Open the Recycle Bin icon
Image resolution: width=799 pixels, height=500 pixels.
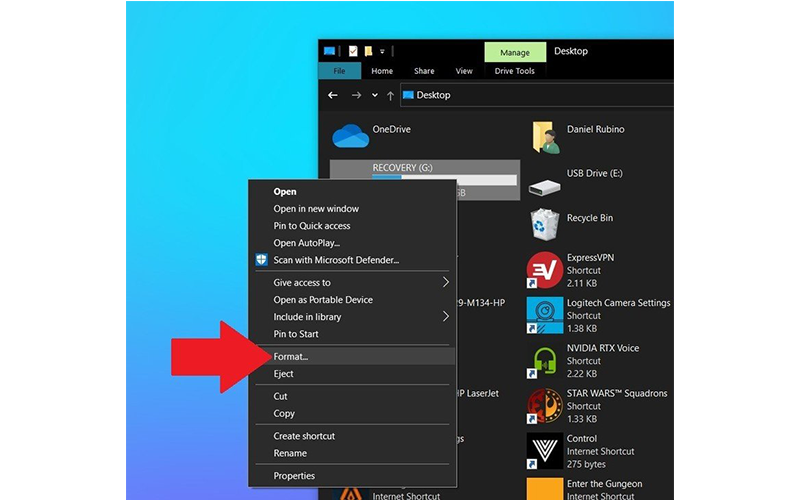(544, 224)
